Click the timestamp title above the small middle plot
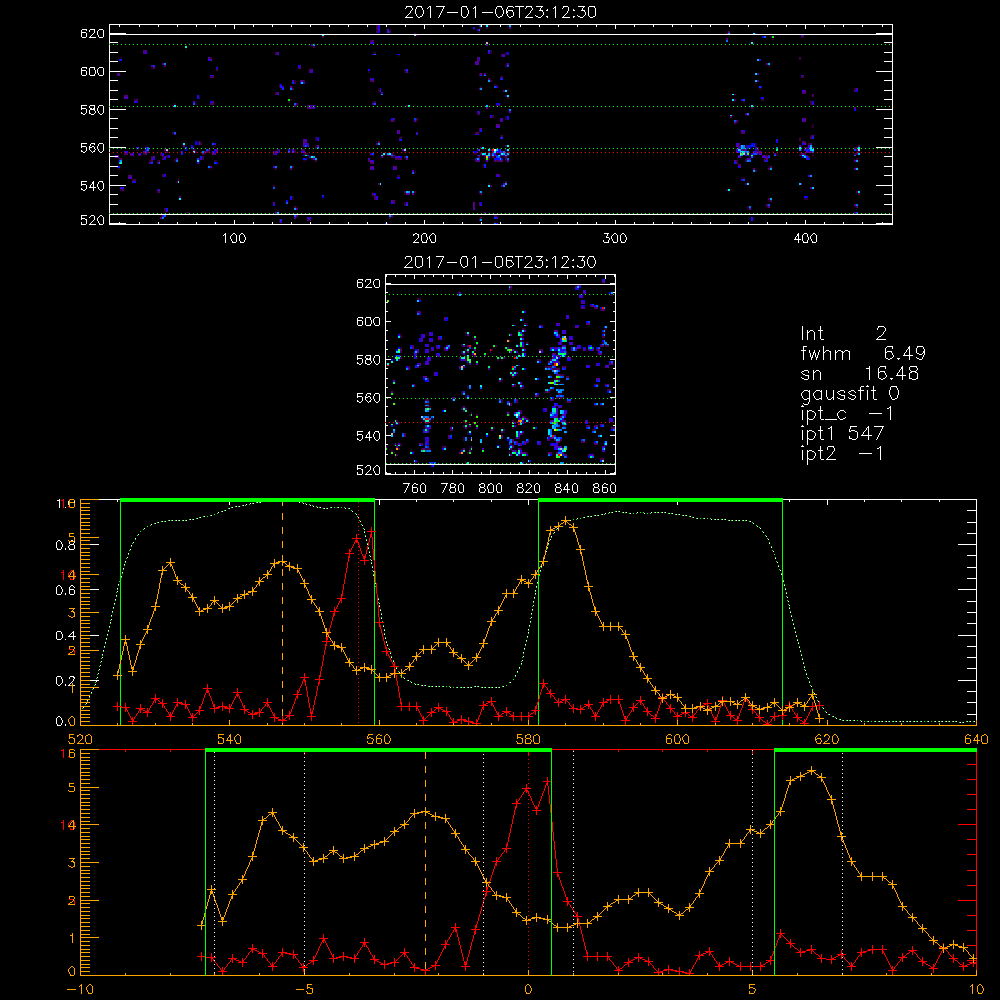Viewport: 1000px width, 1000px height. click(500, 262)
